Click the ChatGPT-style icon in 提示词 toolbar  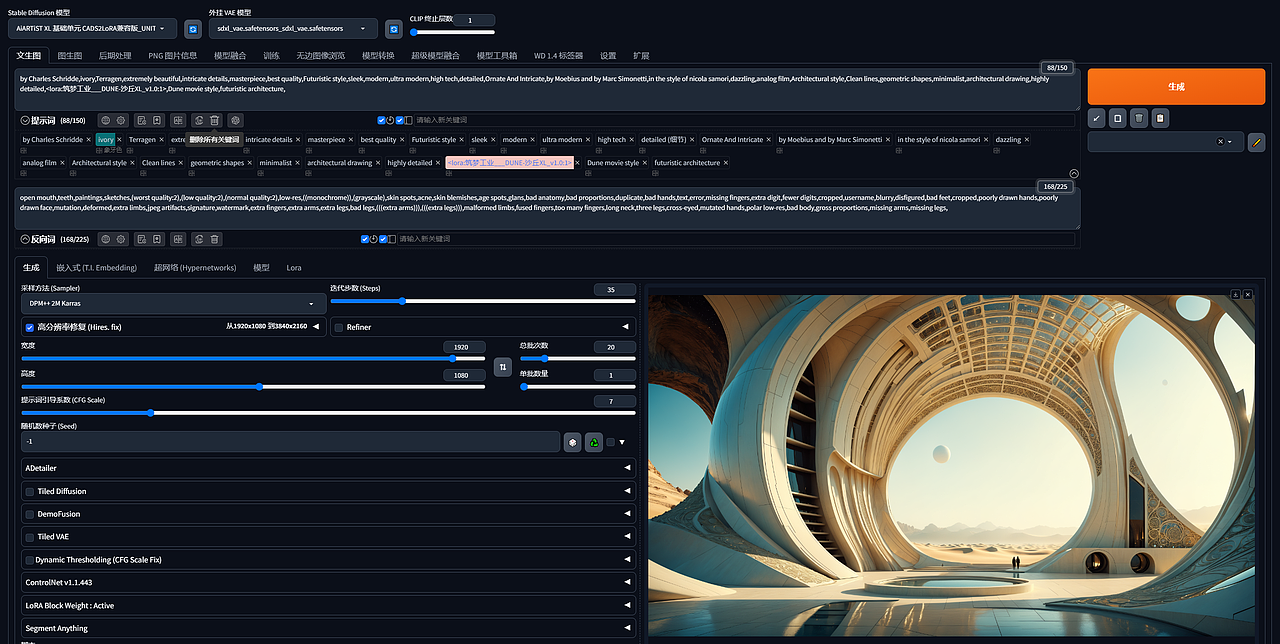click(235, 120)
